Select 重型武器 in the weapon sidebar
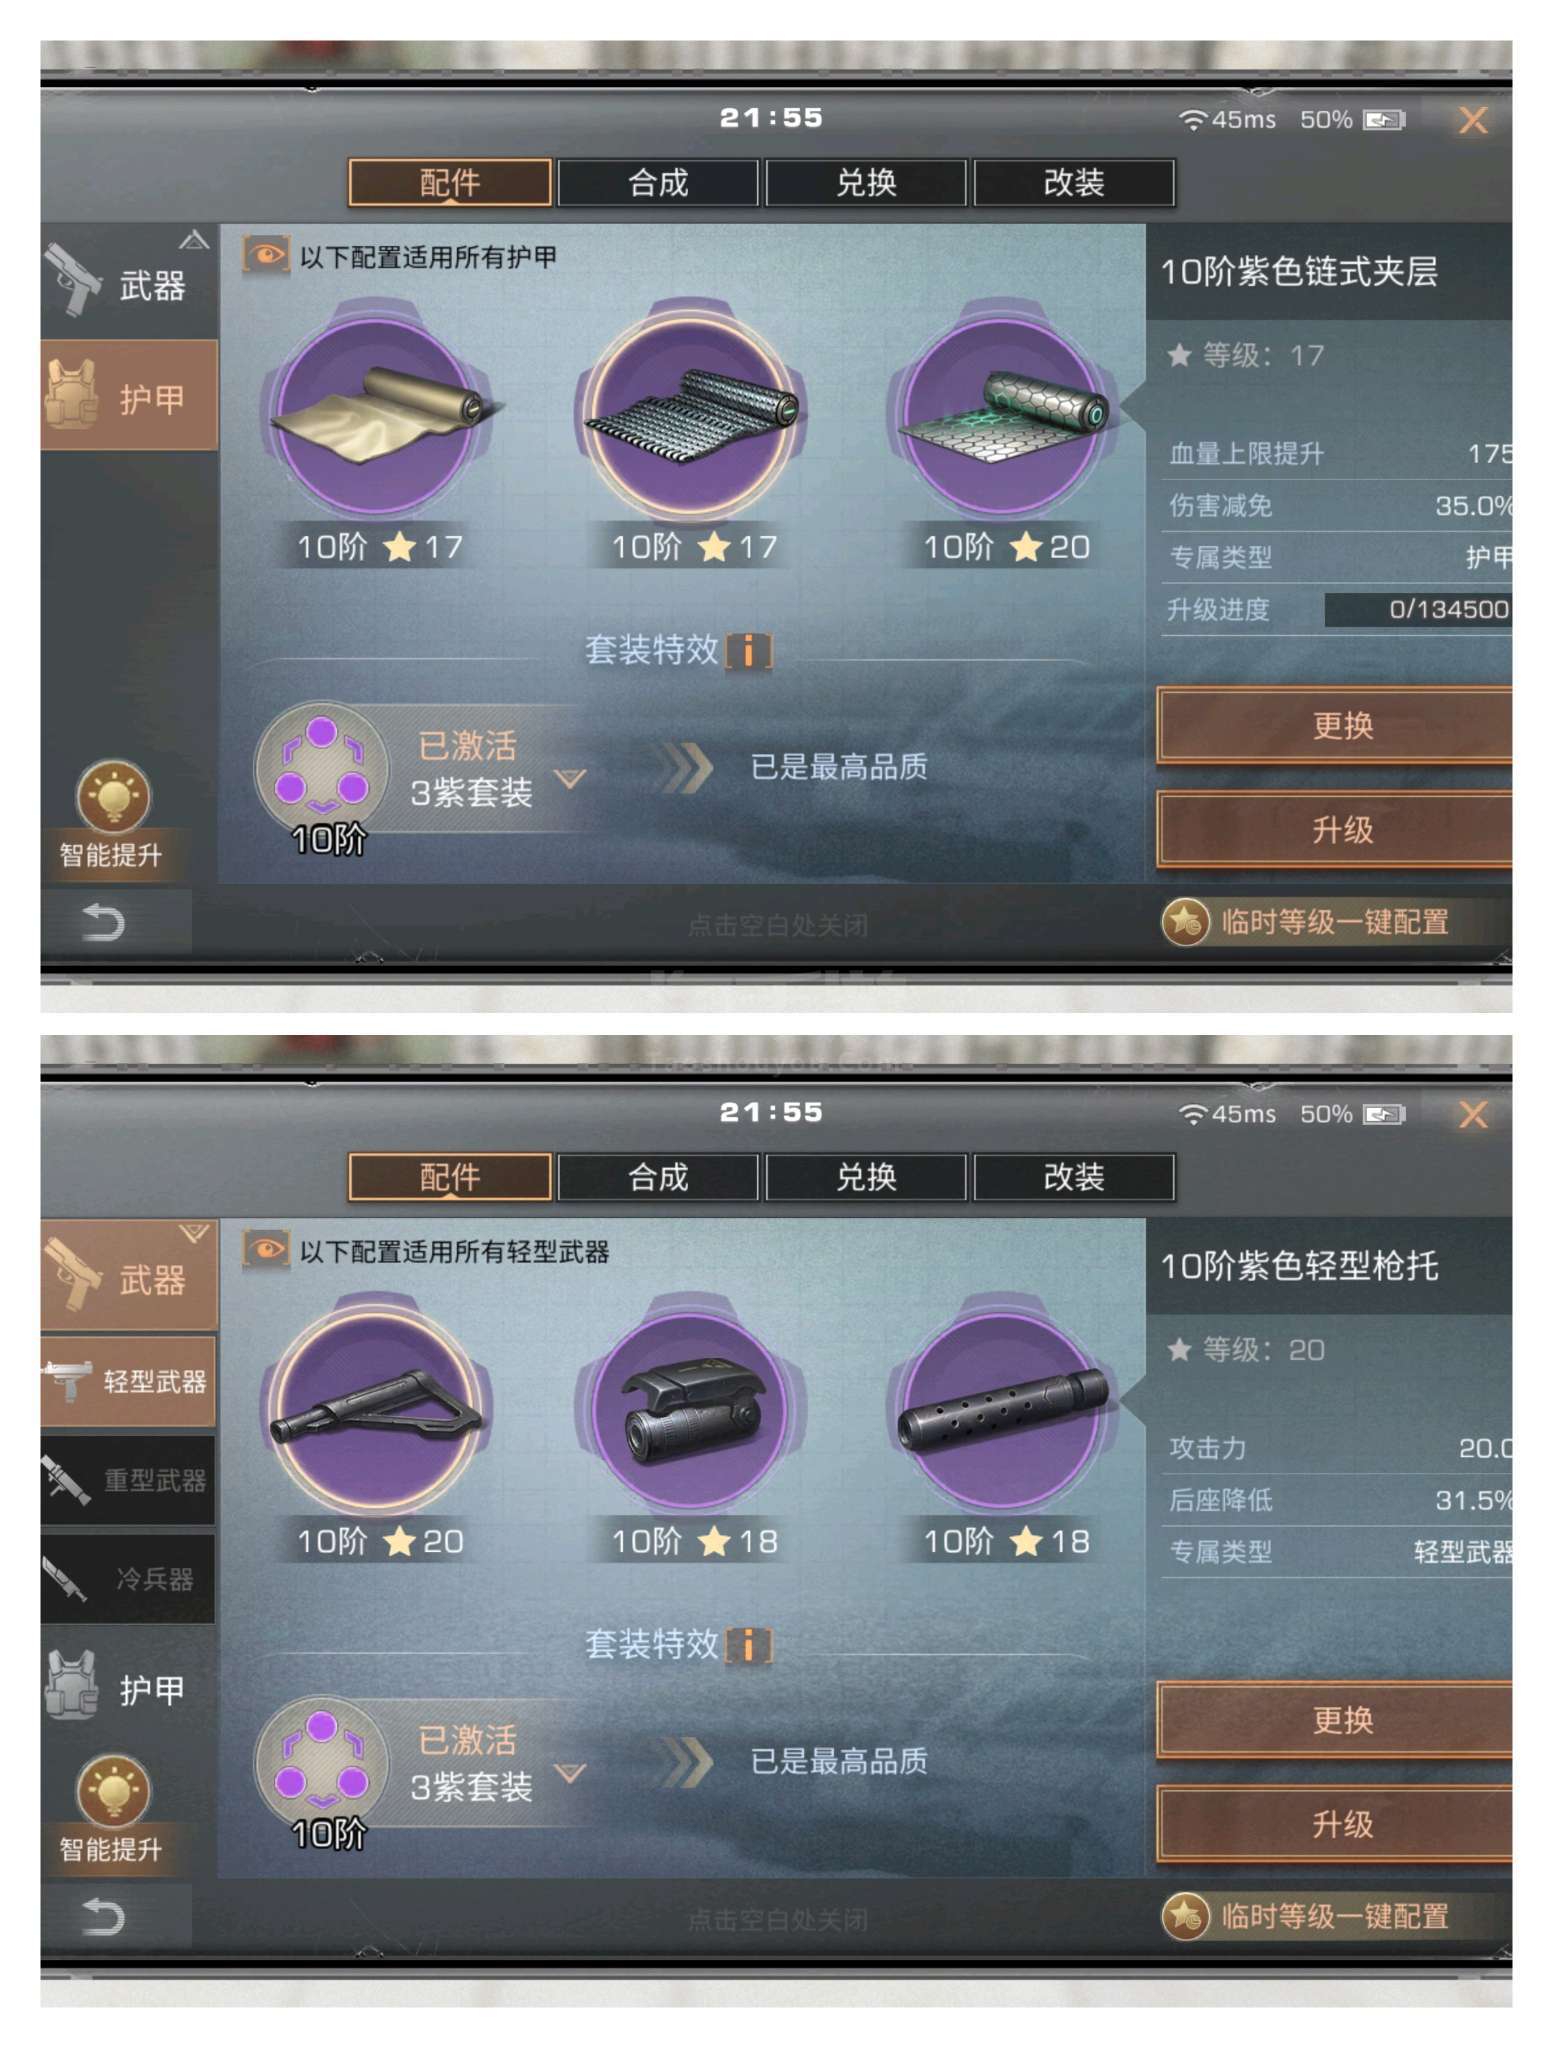Viewport: 1553px width, 2048px height. pos(128,1480)
